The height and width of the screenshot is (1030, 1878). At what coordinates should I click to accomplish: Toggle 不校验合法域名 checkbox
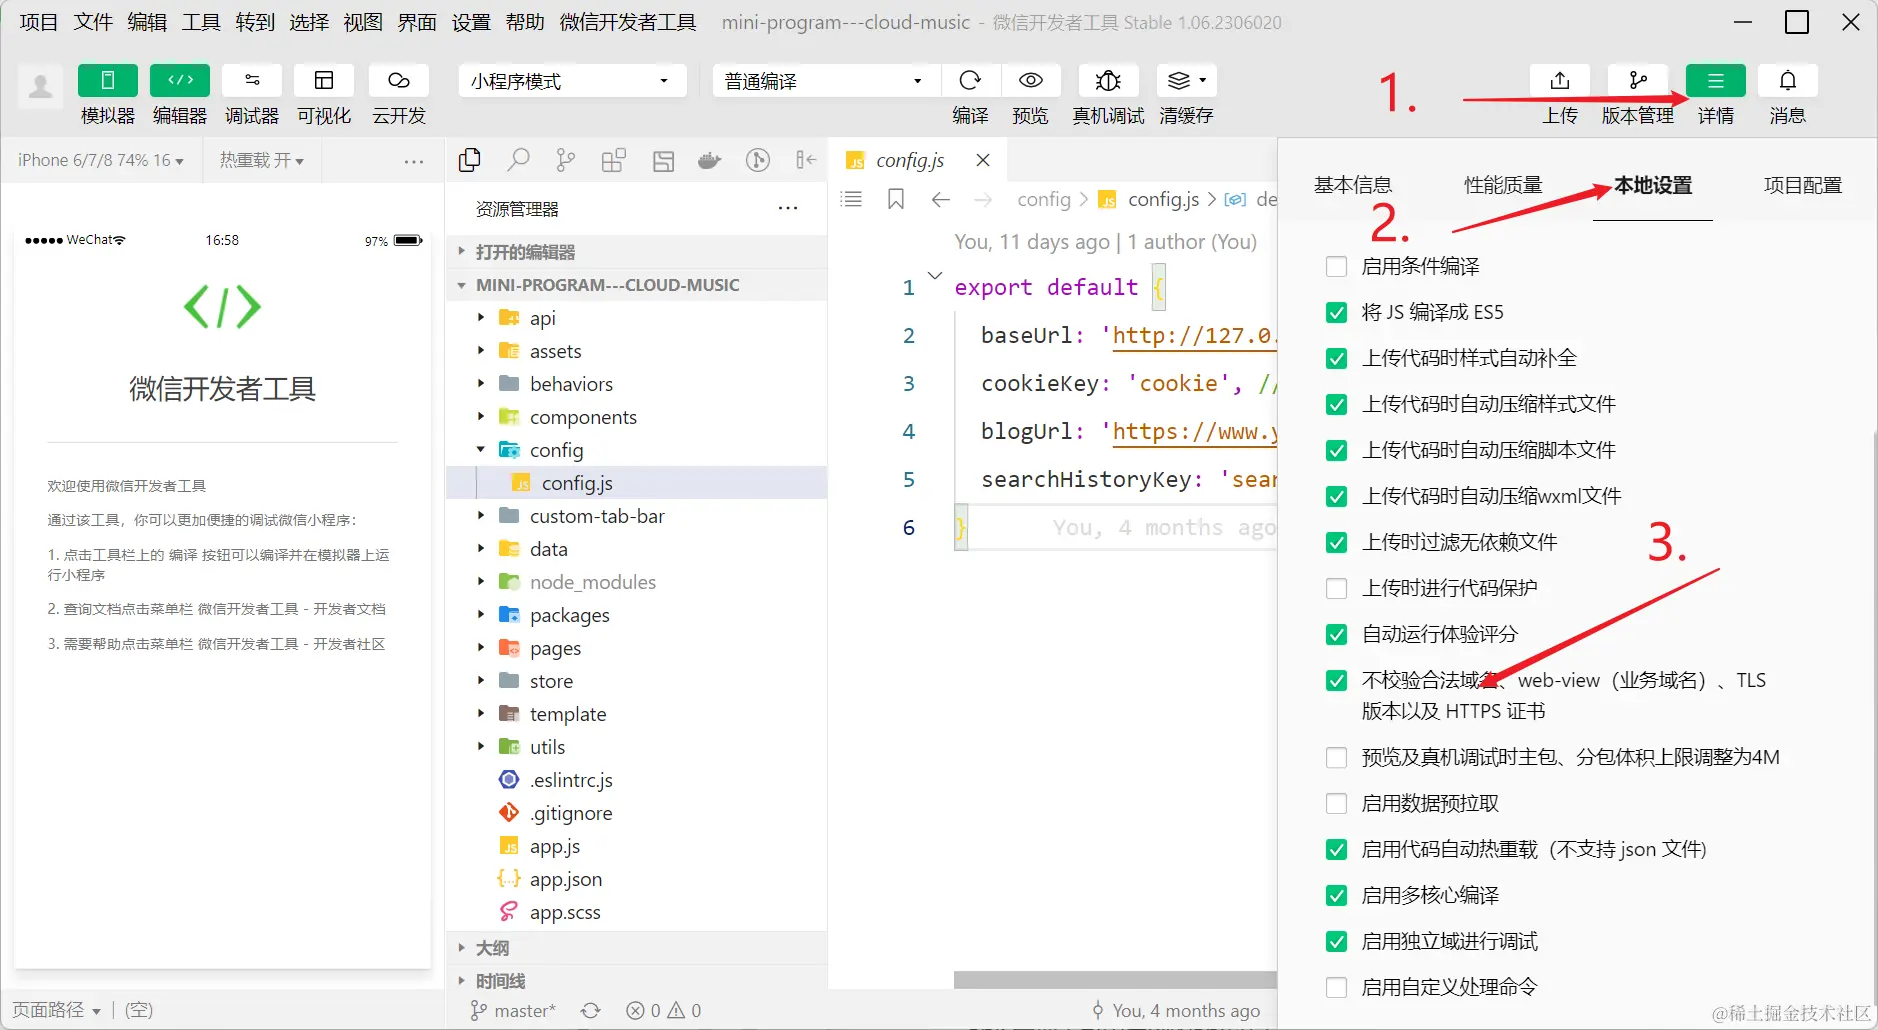click(x=1336, y=680)
